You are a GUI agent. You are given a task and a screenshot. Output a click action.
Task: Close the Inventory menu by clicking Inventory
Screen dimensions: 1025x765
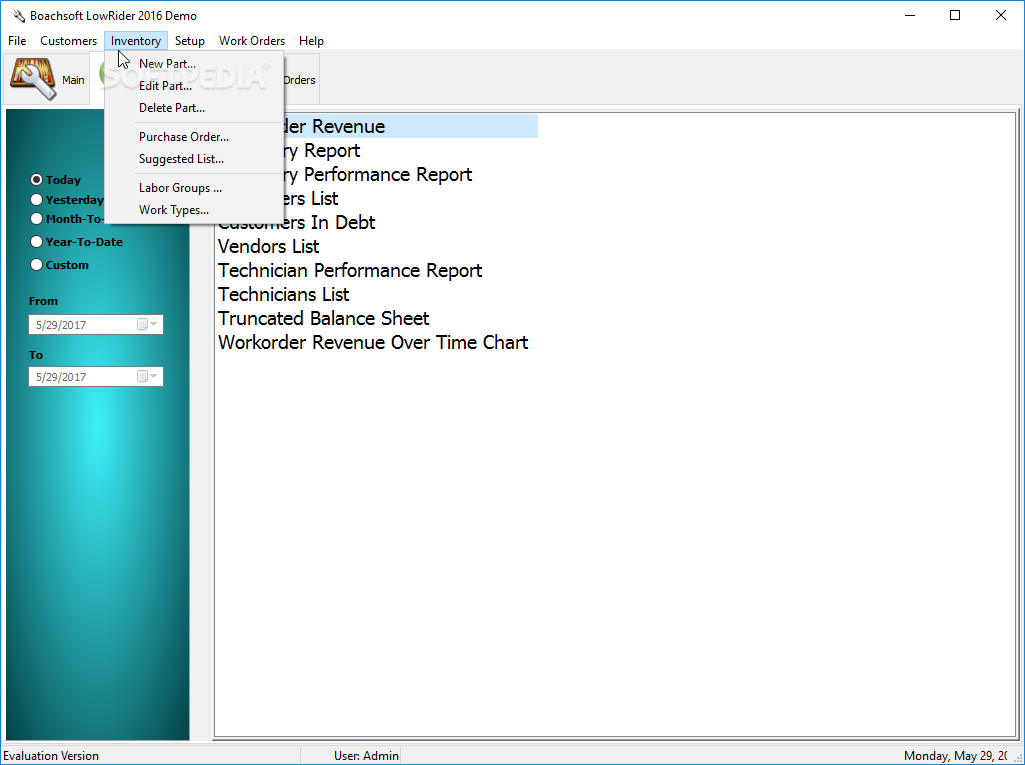tap(136, 41)
